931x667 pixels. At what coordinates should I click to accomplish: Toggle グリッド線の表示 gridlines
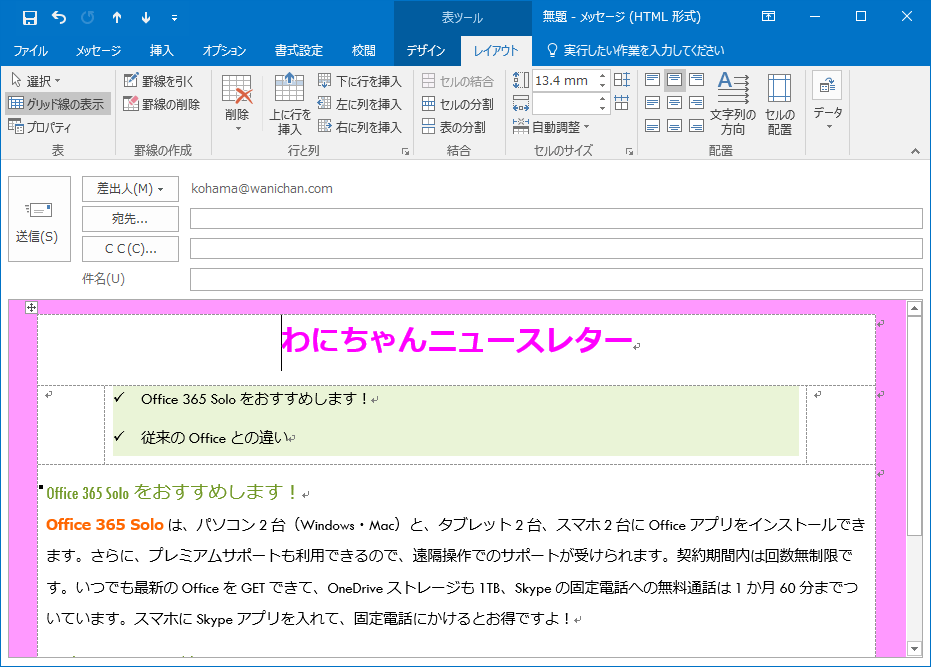coord(58,104)
